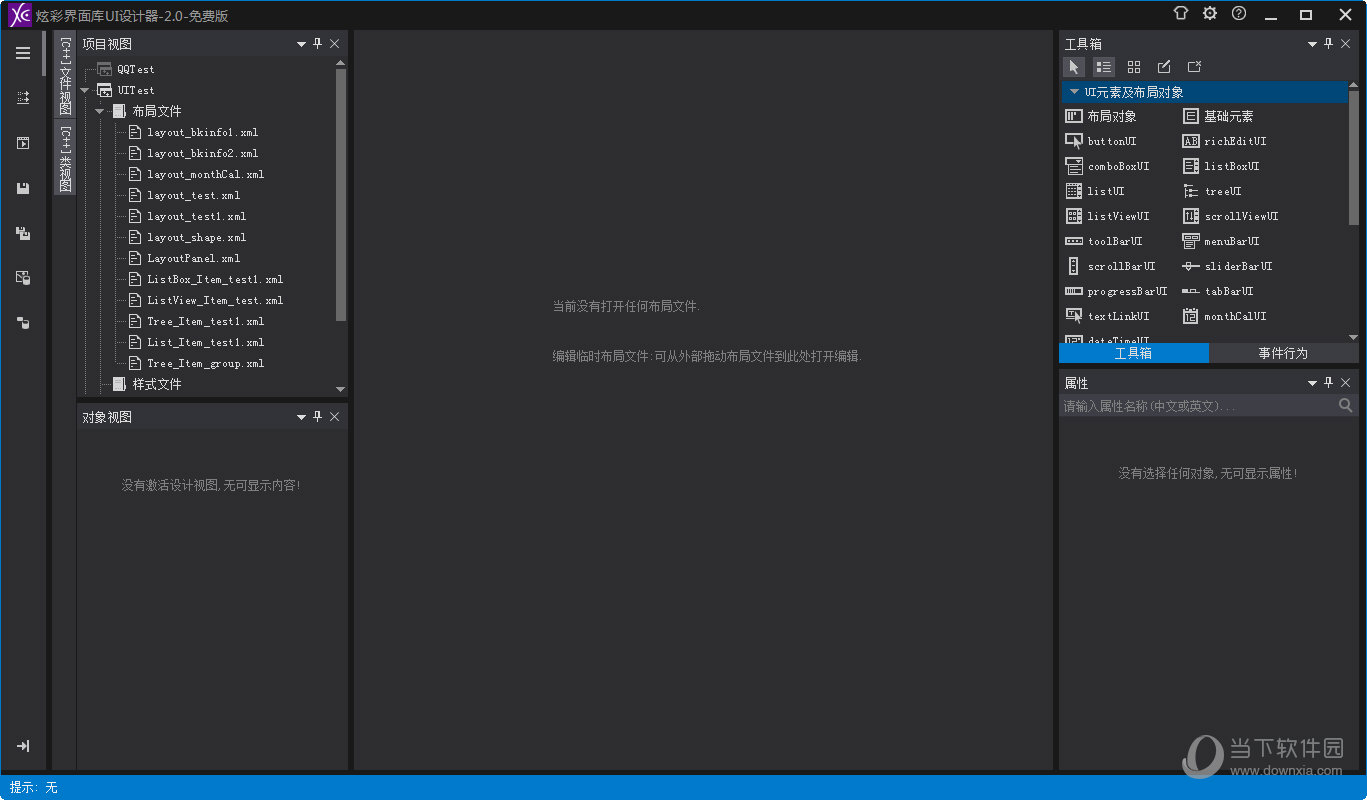
Task: Pick the monthCalUI element in toolbox
Action: 1224,316
